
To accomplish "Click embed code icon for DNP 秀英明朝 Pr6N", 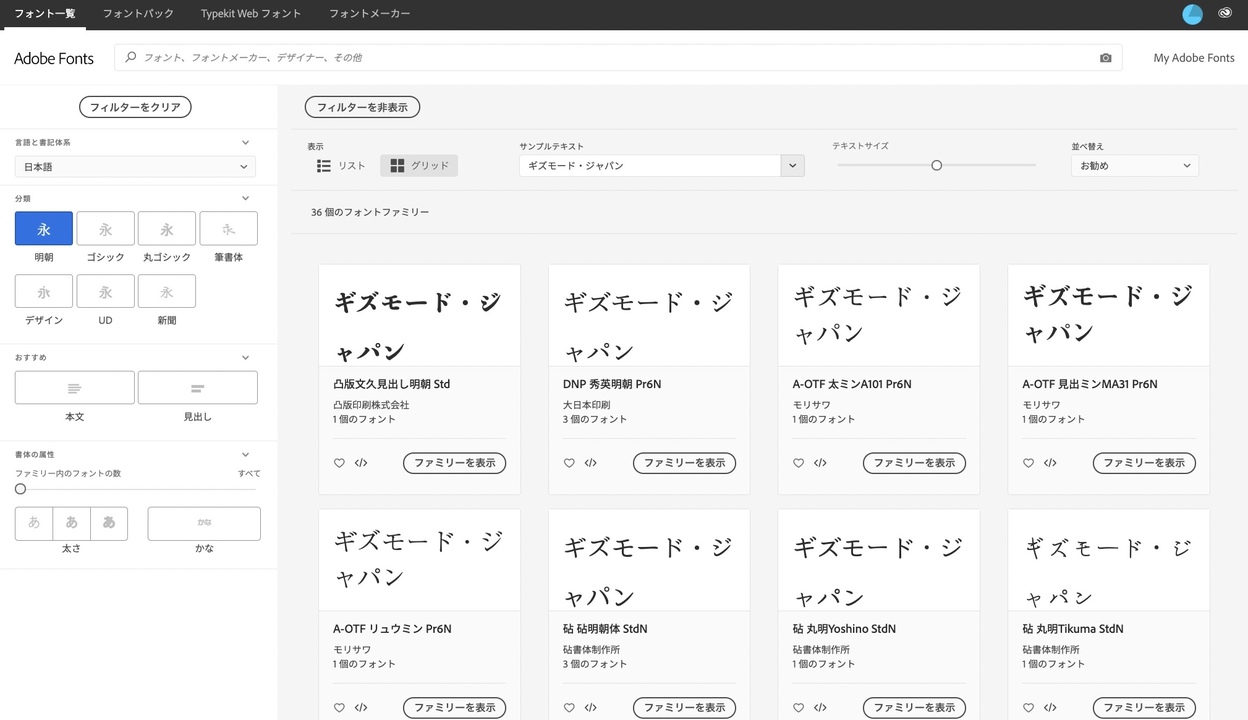I will point(591,463).
